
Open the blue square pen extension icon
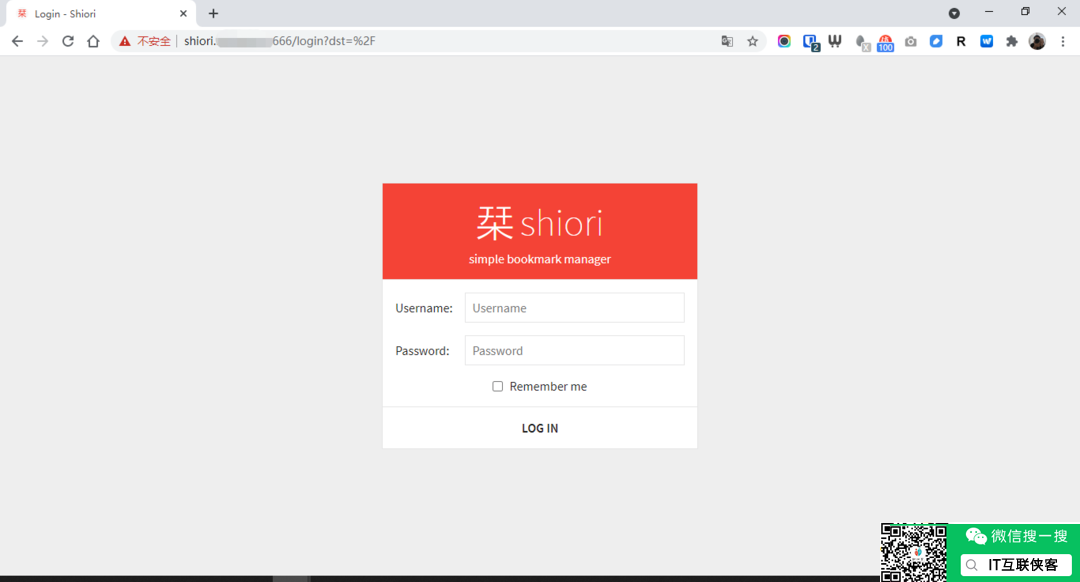tap(936, 41)
